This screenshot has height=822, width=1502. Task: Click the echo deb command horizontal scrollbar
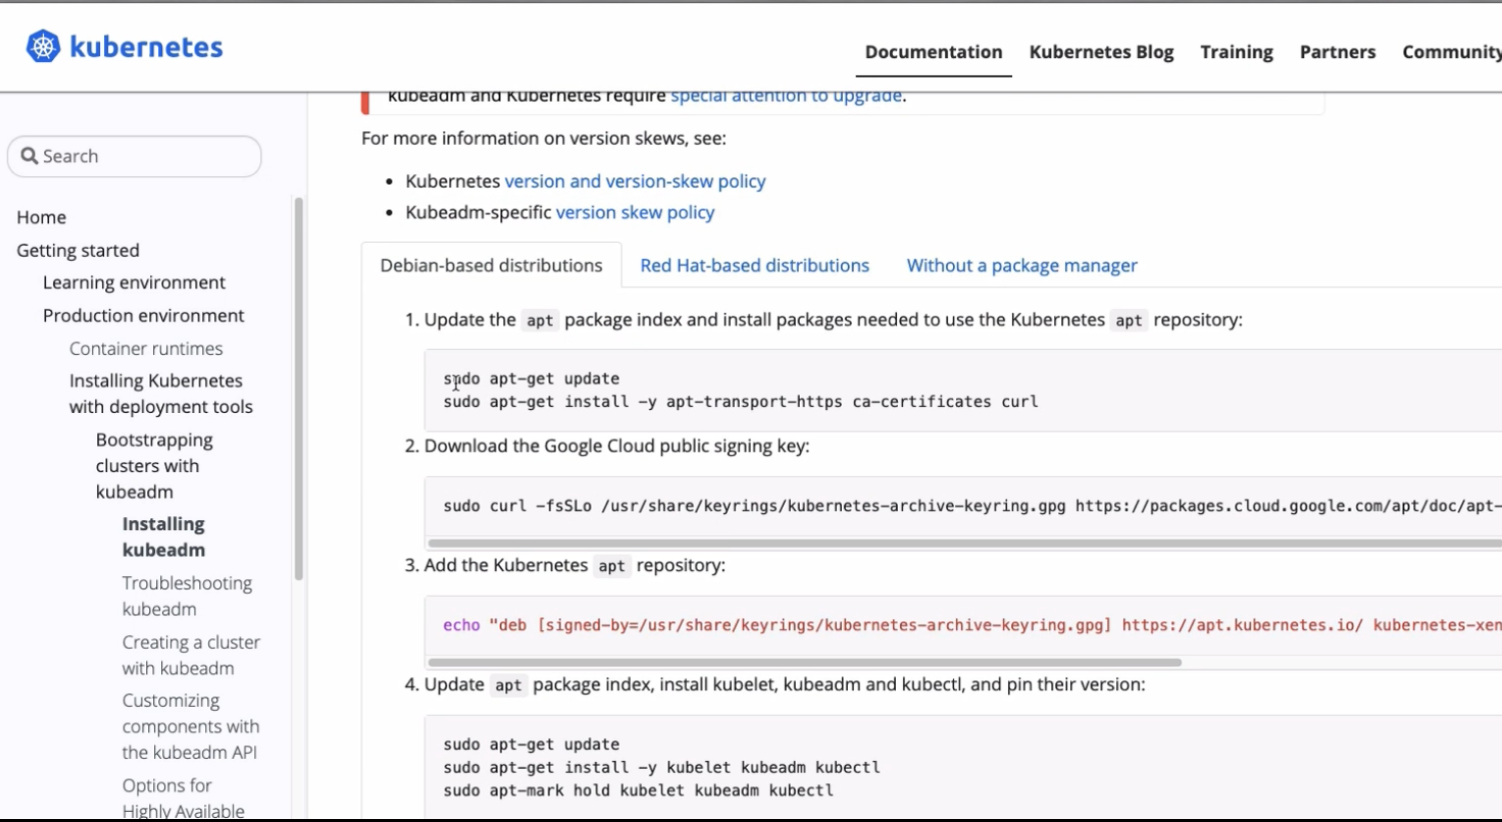click(x=804, y=662)
